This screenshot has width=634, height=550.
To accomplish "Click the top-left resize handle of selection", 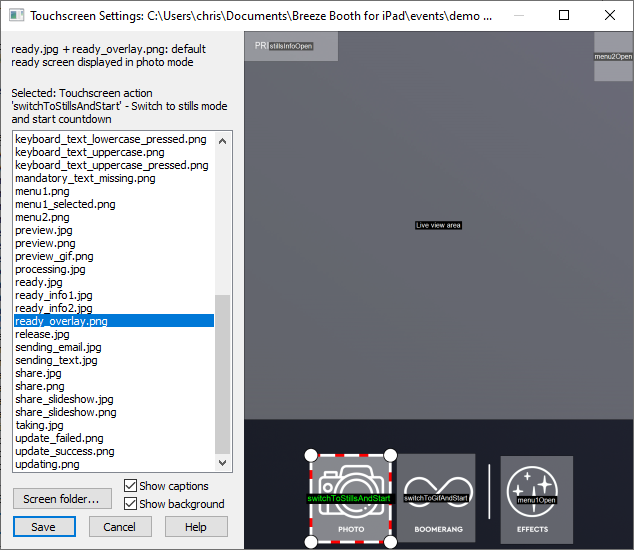I will click(x=311, y=455).
